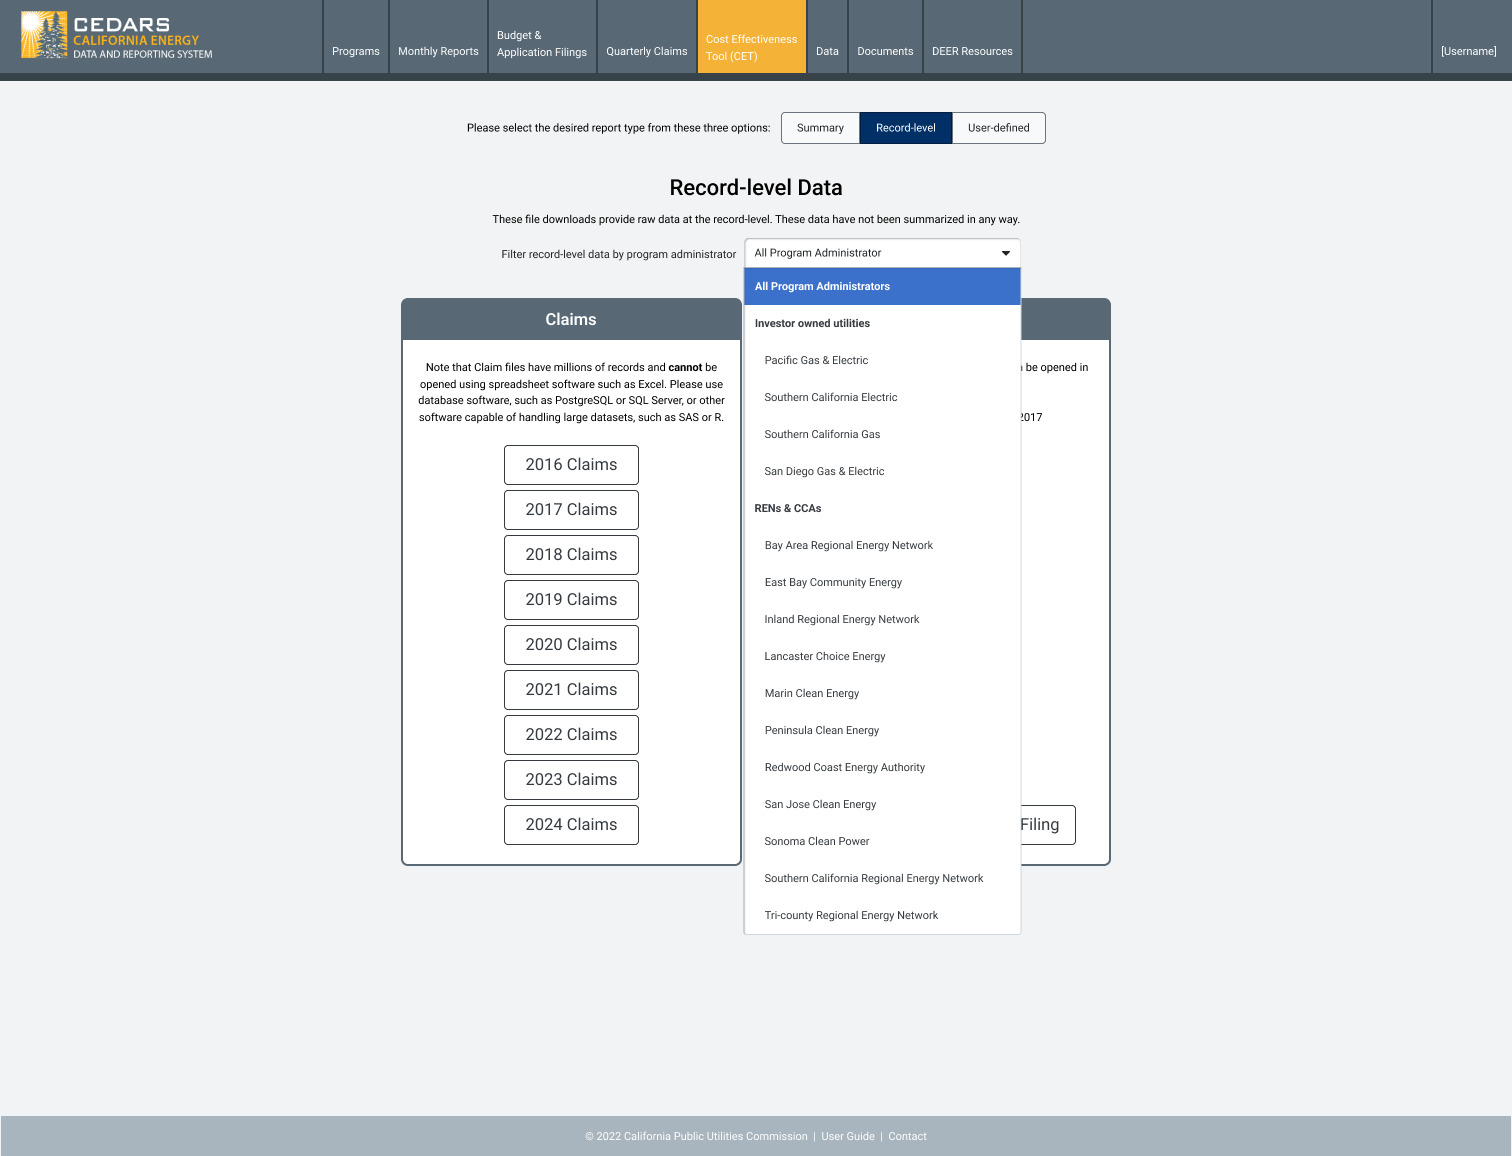Screen dimensions: 1512x1156
Task: Download 2020 Claims file
Action: [571, 645]
